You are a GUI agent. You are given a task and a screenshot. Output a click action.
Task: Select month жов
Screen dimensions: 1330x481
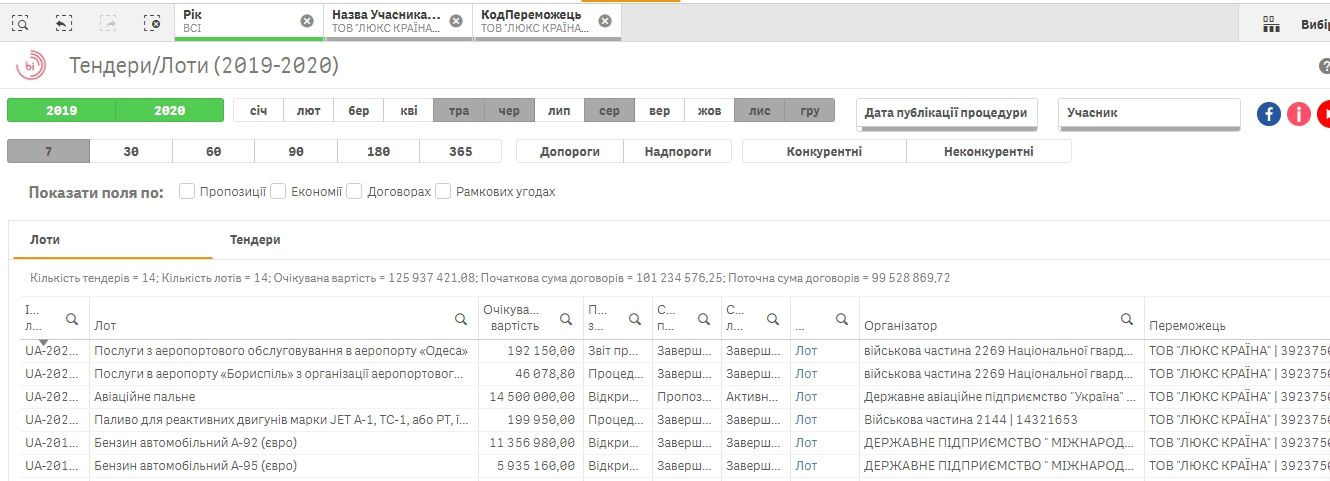pos(709,110)
